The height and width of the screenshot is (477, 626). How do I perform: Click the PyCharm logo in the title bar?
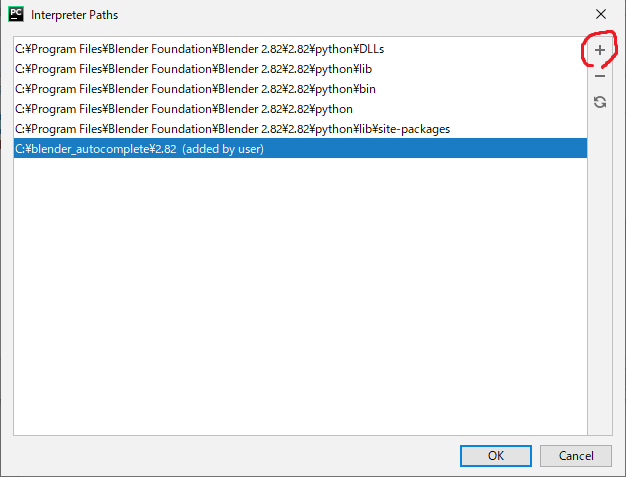click(x=16, y=14)
